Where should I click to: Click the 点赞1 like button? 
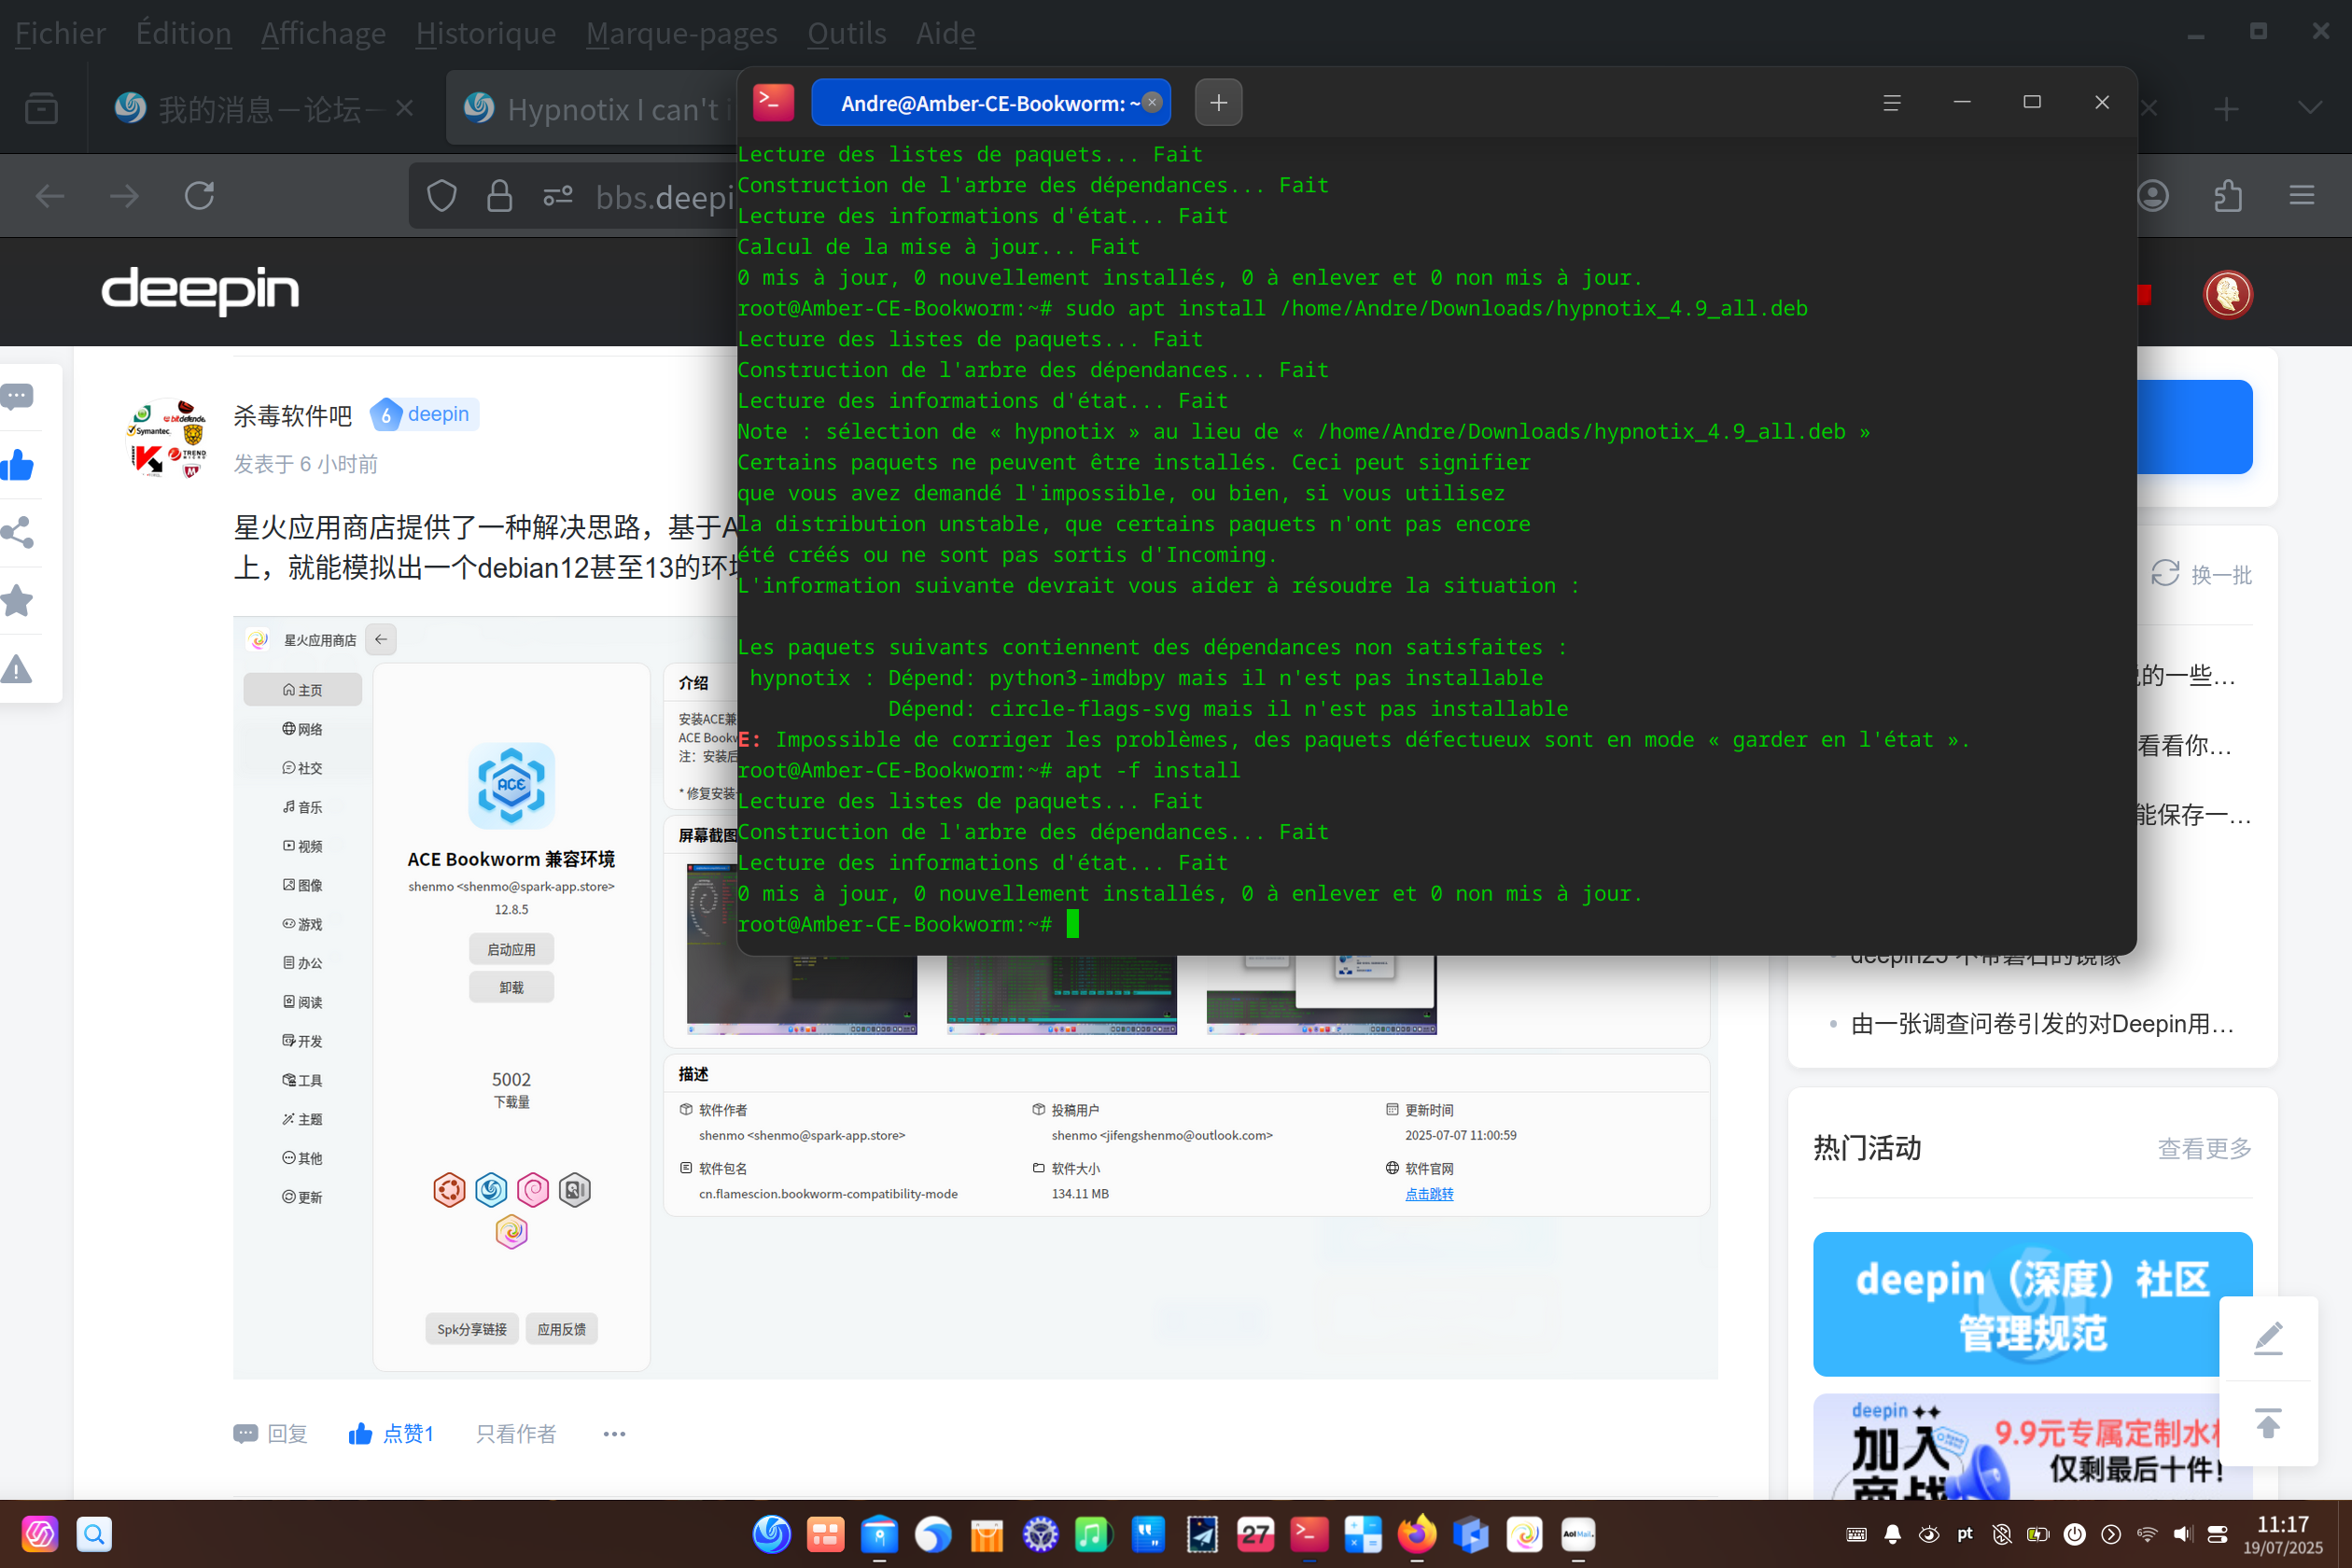point(390,1434)
